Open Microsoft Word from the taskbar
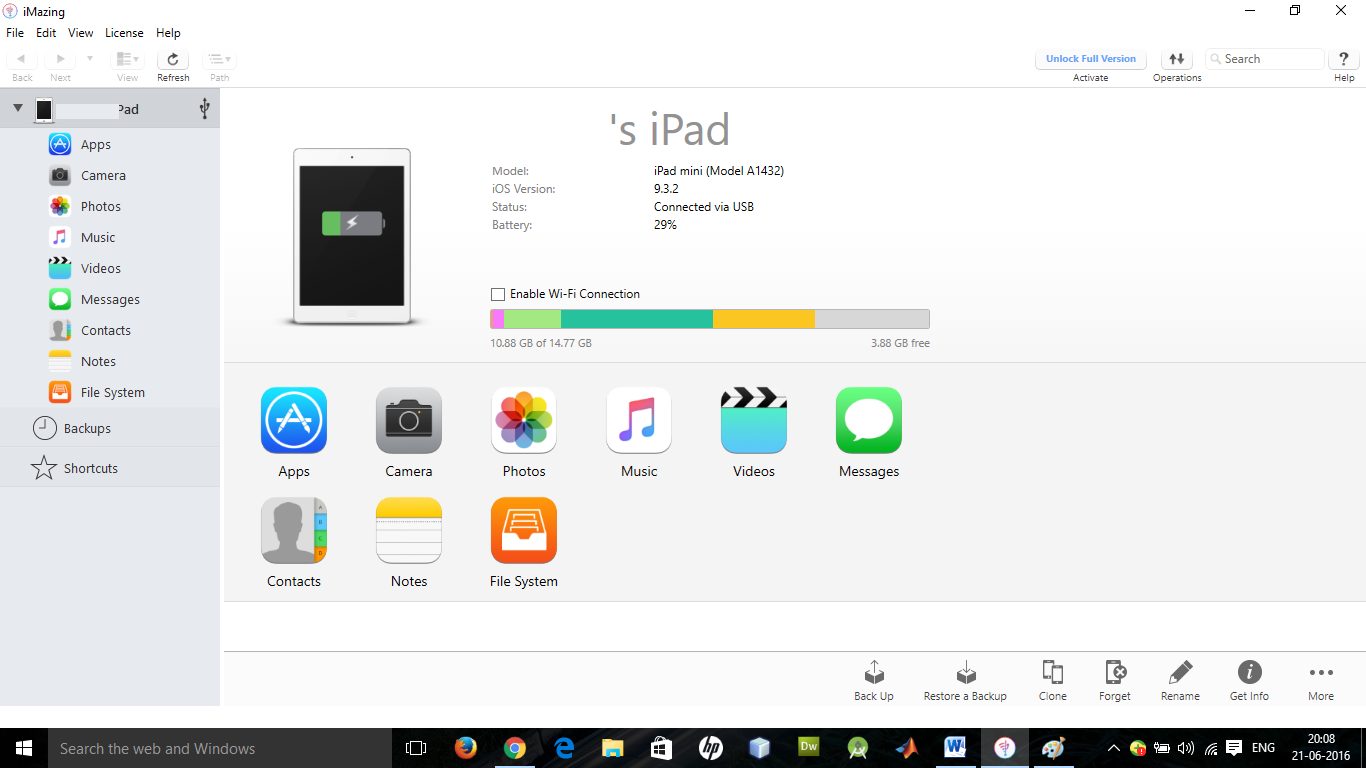The width and height of the screenshot is (1366, 768). (955, 748)
